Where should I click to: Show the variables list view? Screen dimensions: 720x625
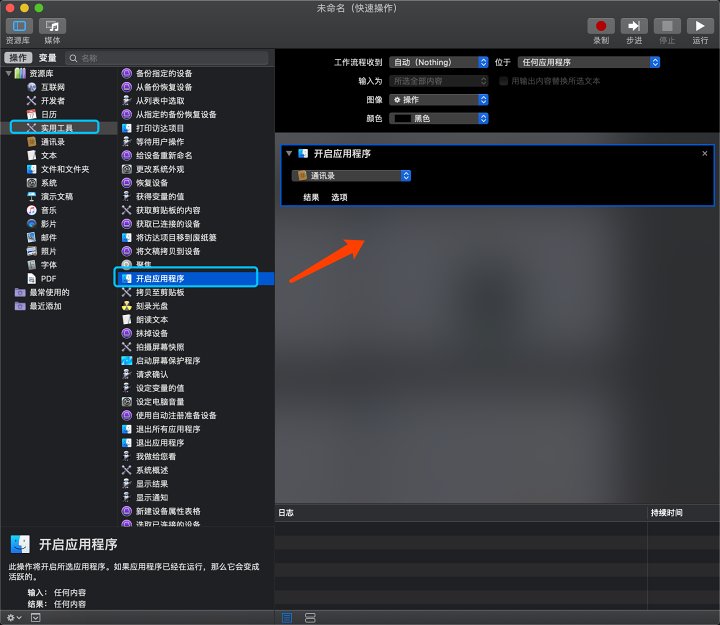pyautogui.click(x=310, y=618)
